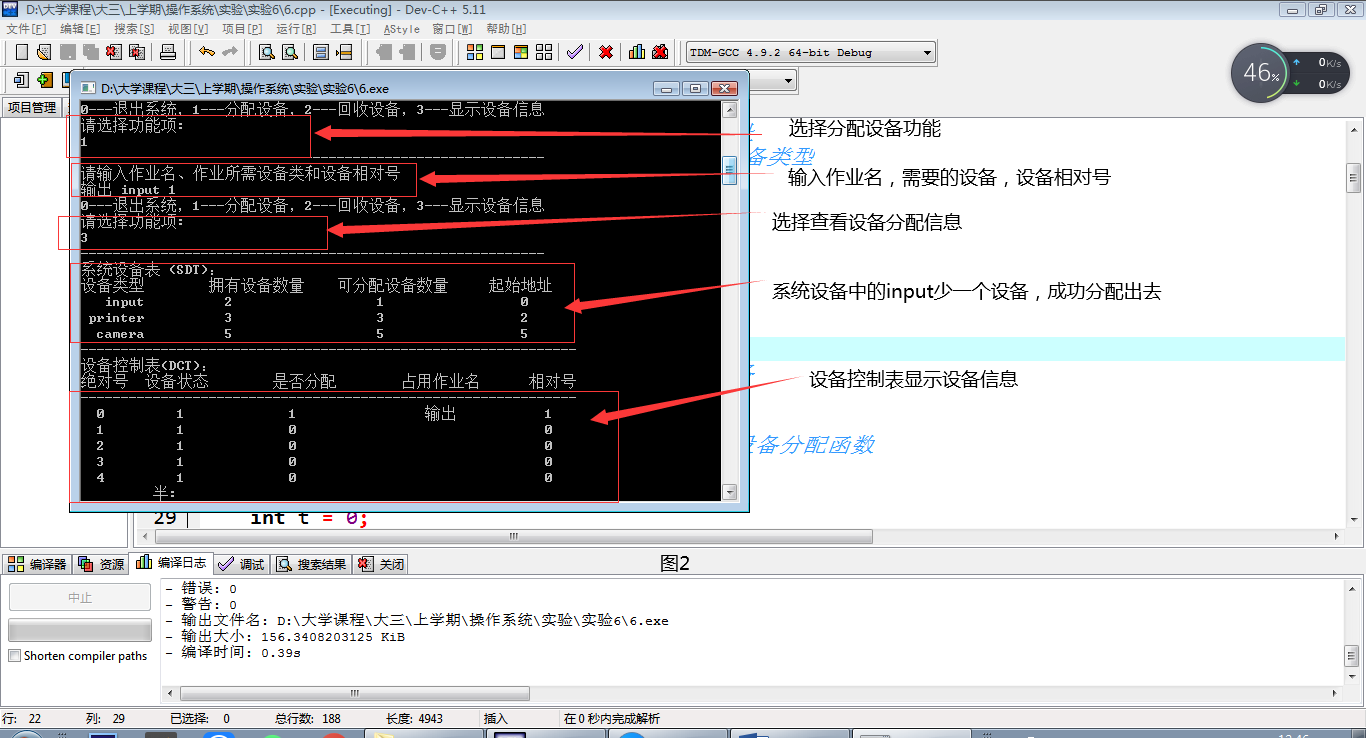The width and height of the screenshot is (1366, 738).
Task: Click the 输出大小: 156.3408203125 KiB log line
Action: [x=285, y=636]
